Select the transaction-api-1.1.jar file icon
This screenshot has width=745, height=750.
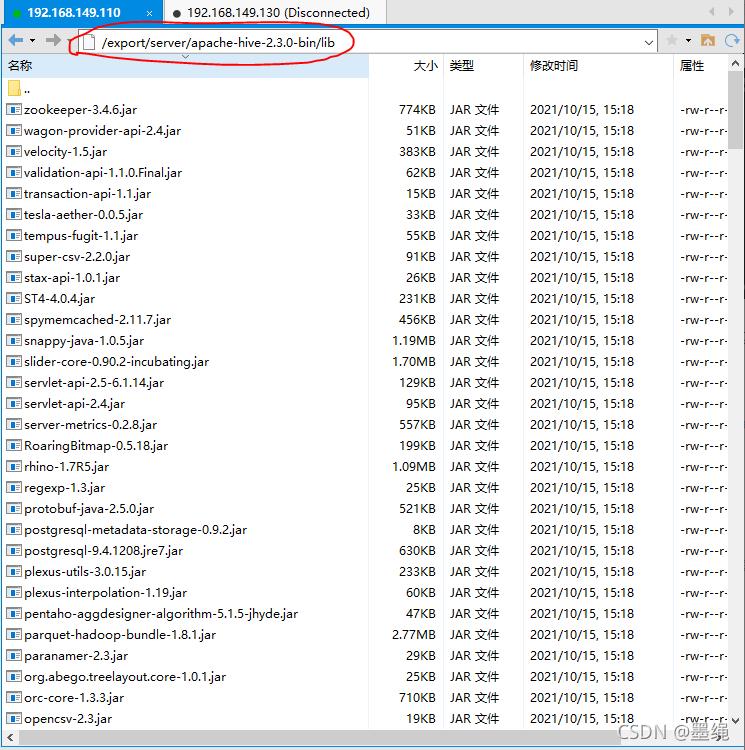pyautogui.click(x=14, y=194)
